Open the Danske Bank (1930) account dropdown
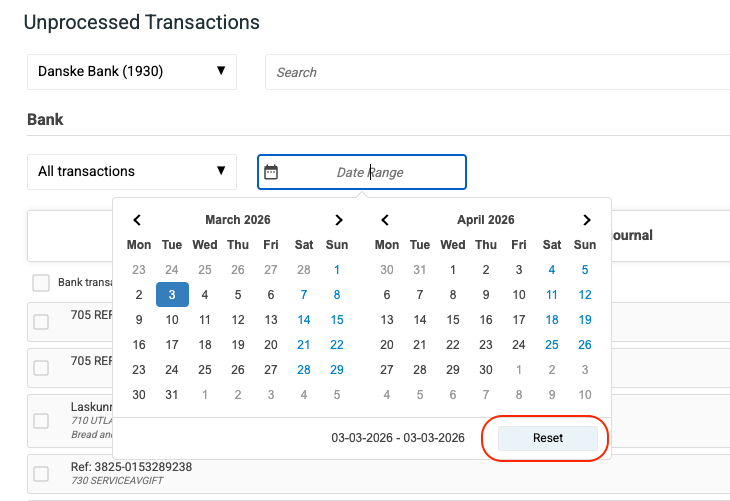Image resolution: width=730 pixels, height=501 pixels. coord(131,72)
